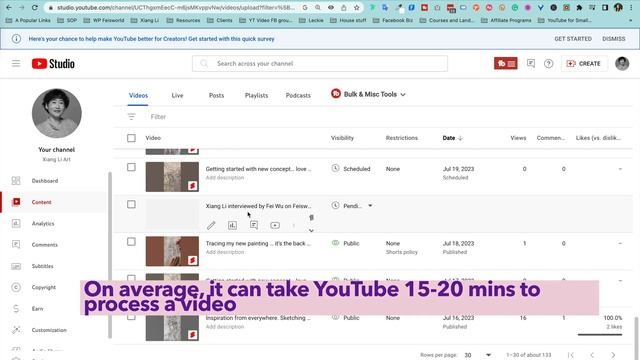Select checkbox for Tracing my new painting video

point(131,242)
